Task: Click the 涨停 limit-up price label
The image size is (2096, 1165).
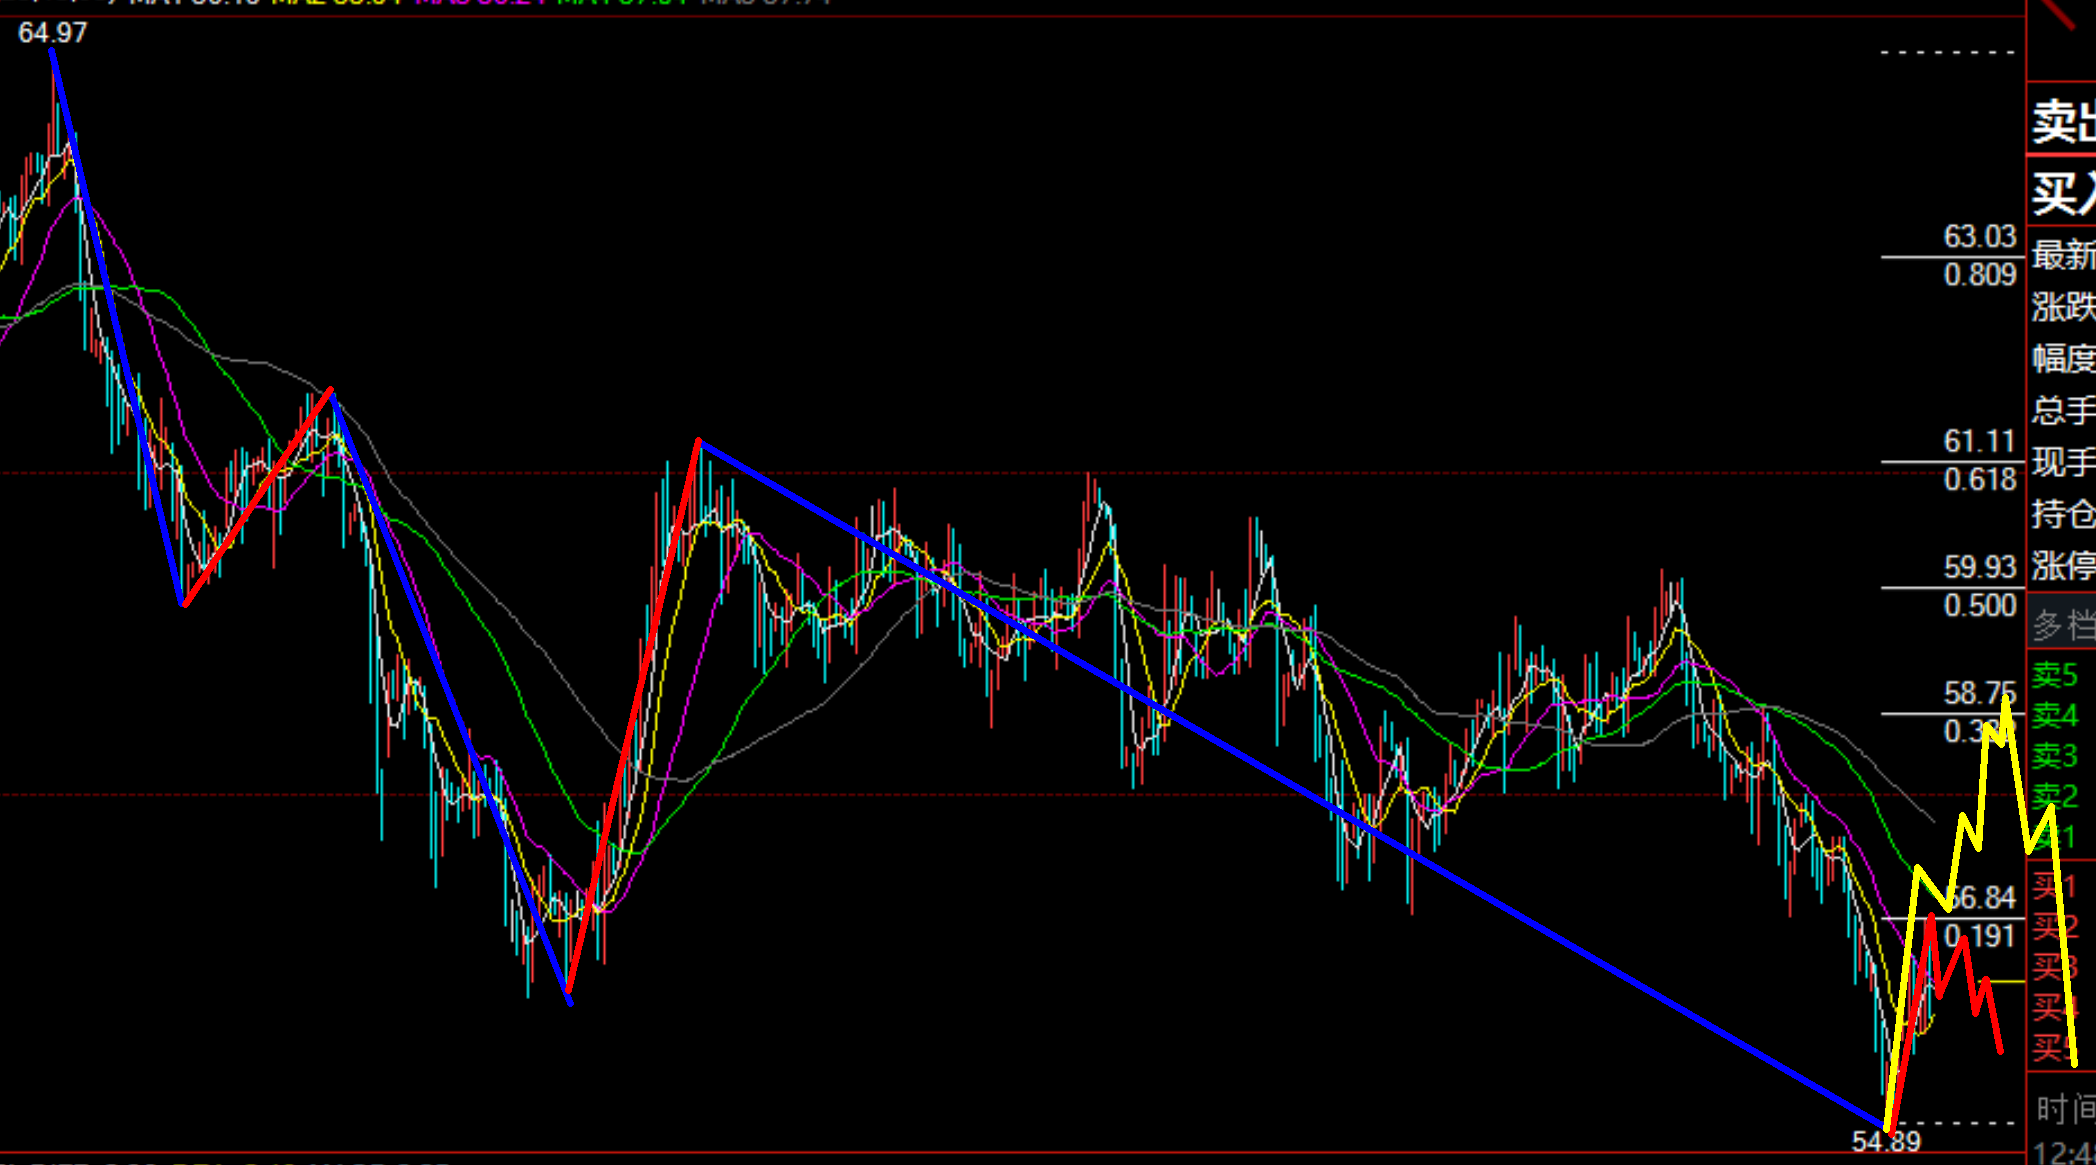Action: tap(2062, 565)
